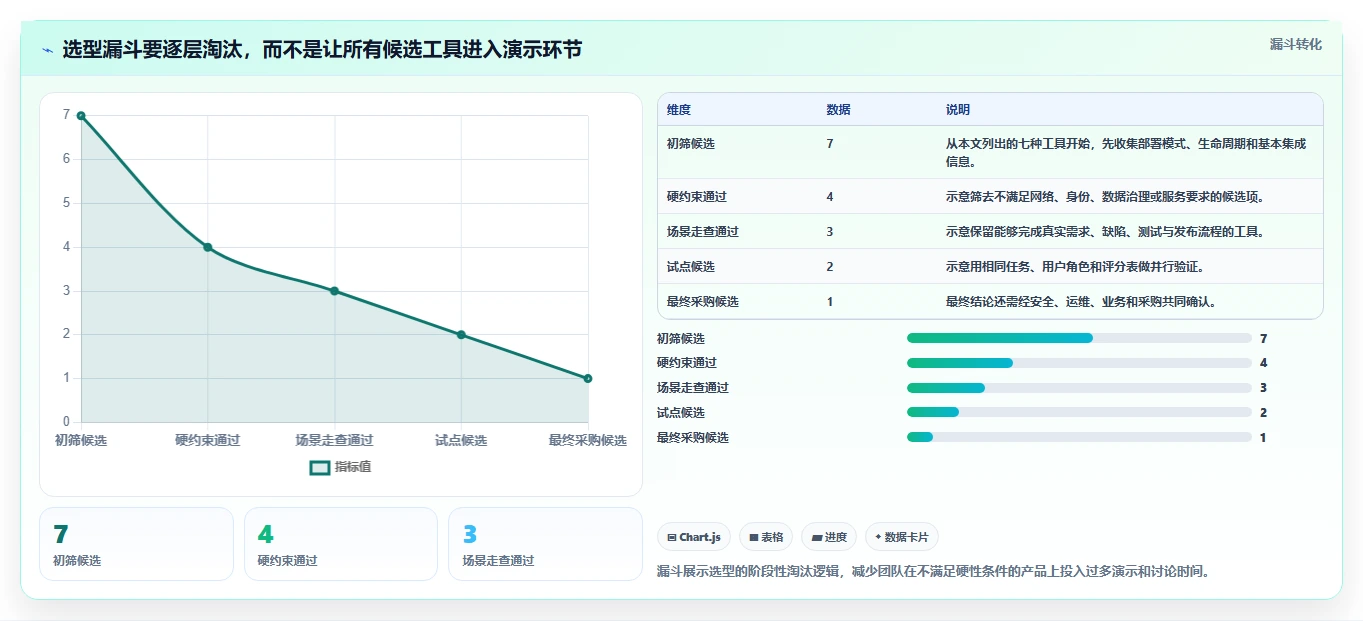Screen dimensions: 1363x621
Task: Click the progress bar for 试点候选
Action: tap(1079, 412)
